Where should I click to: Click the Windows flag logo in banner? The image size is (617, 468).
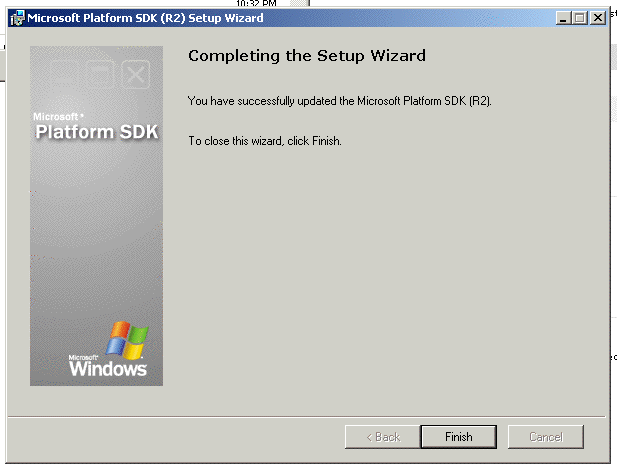tap(127, 339)
